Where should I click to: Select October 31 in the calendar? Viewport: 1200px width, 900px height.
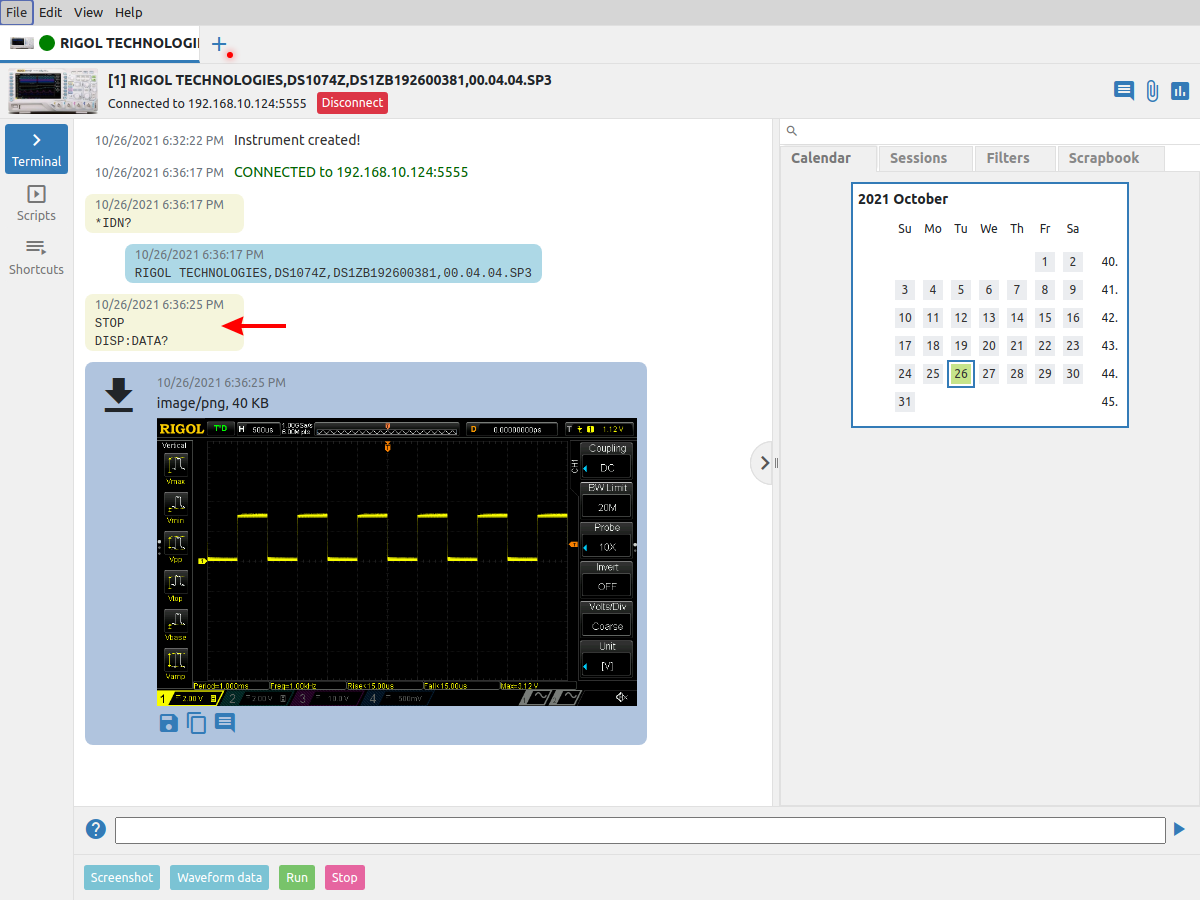pyautogui.click(x=905, y=402)
